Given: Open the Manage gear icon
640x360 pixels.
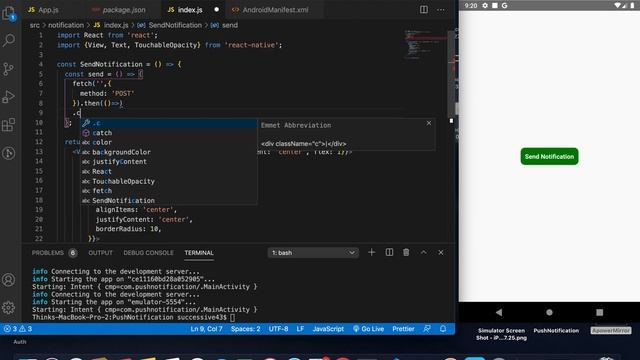Looking at the screenshot, I should [9, 307].
